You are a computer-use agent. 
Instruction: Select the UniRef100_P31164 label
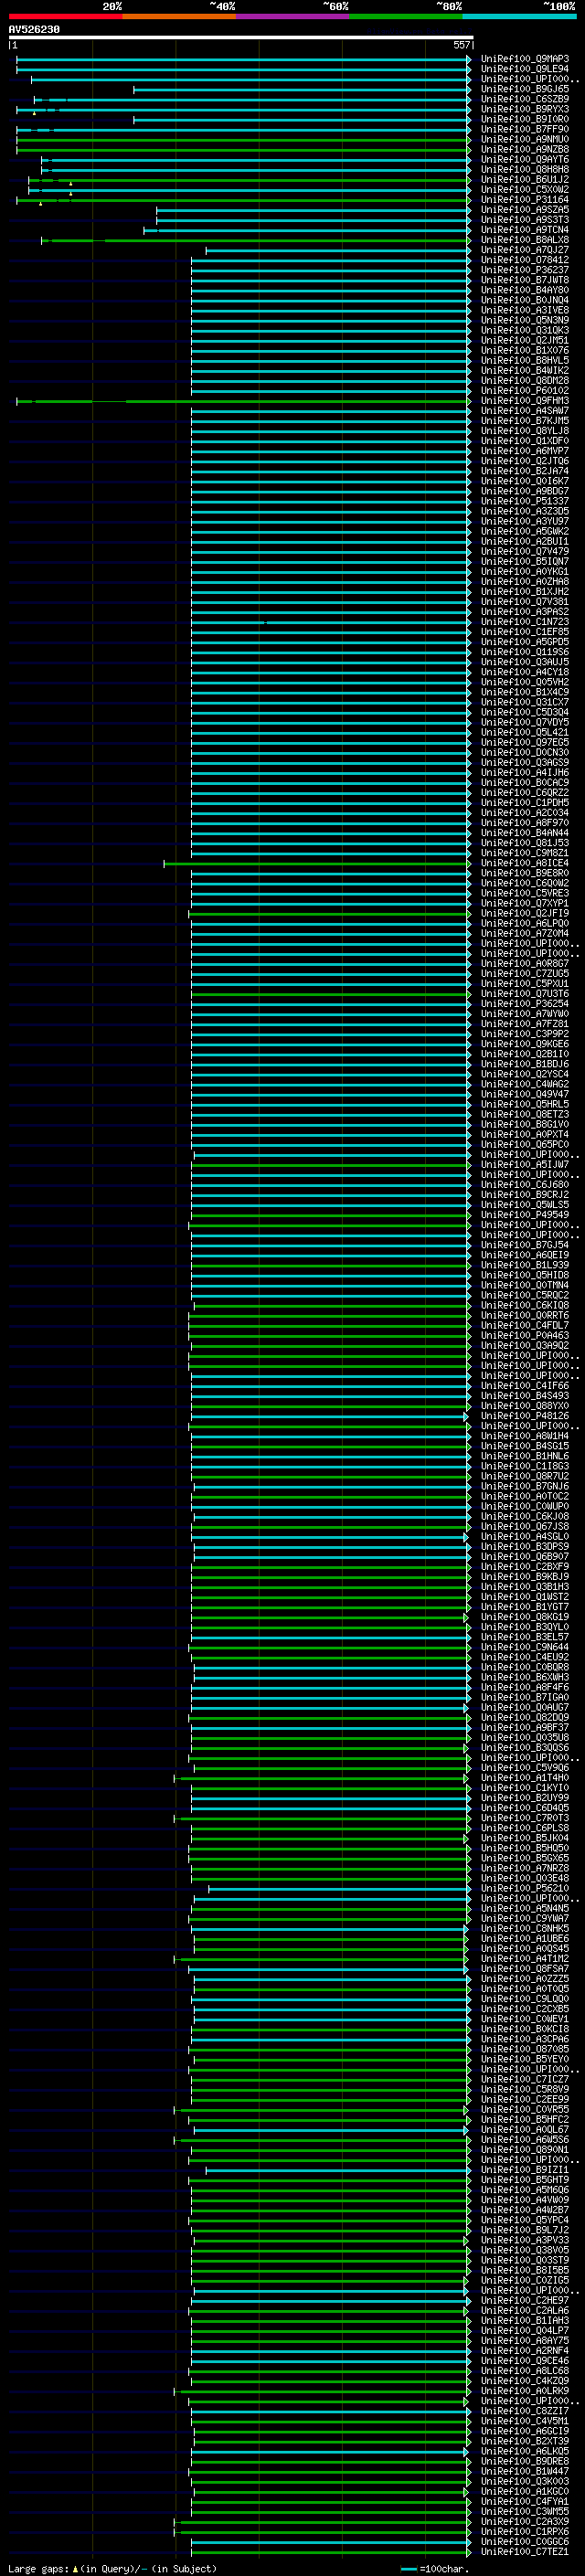tap(524, 199)
